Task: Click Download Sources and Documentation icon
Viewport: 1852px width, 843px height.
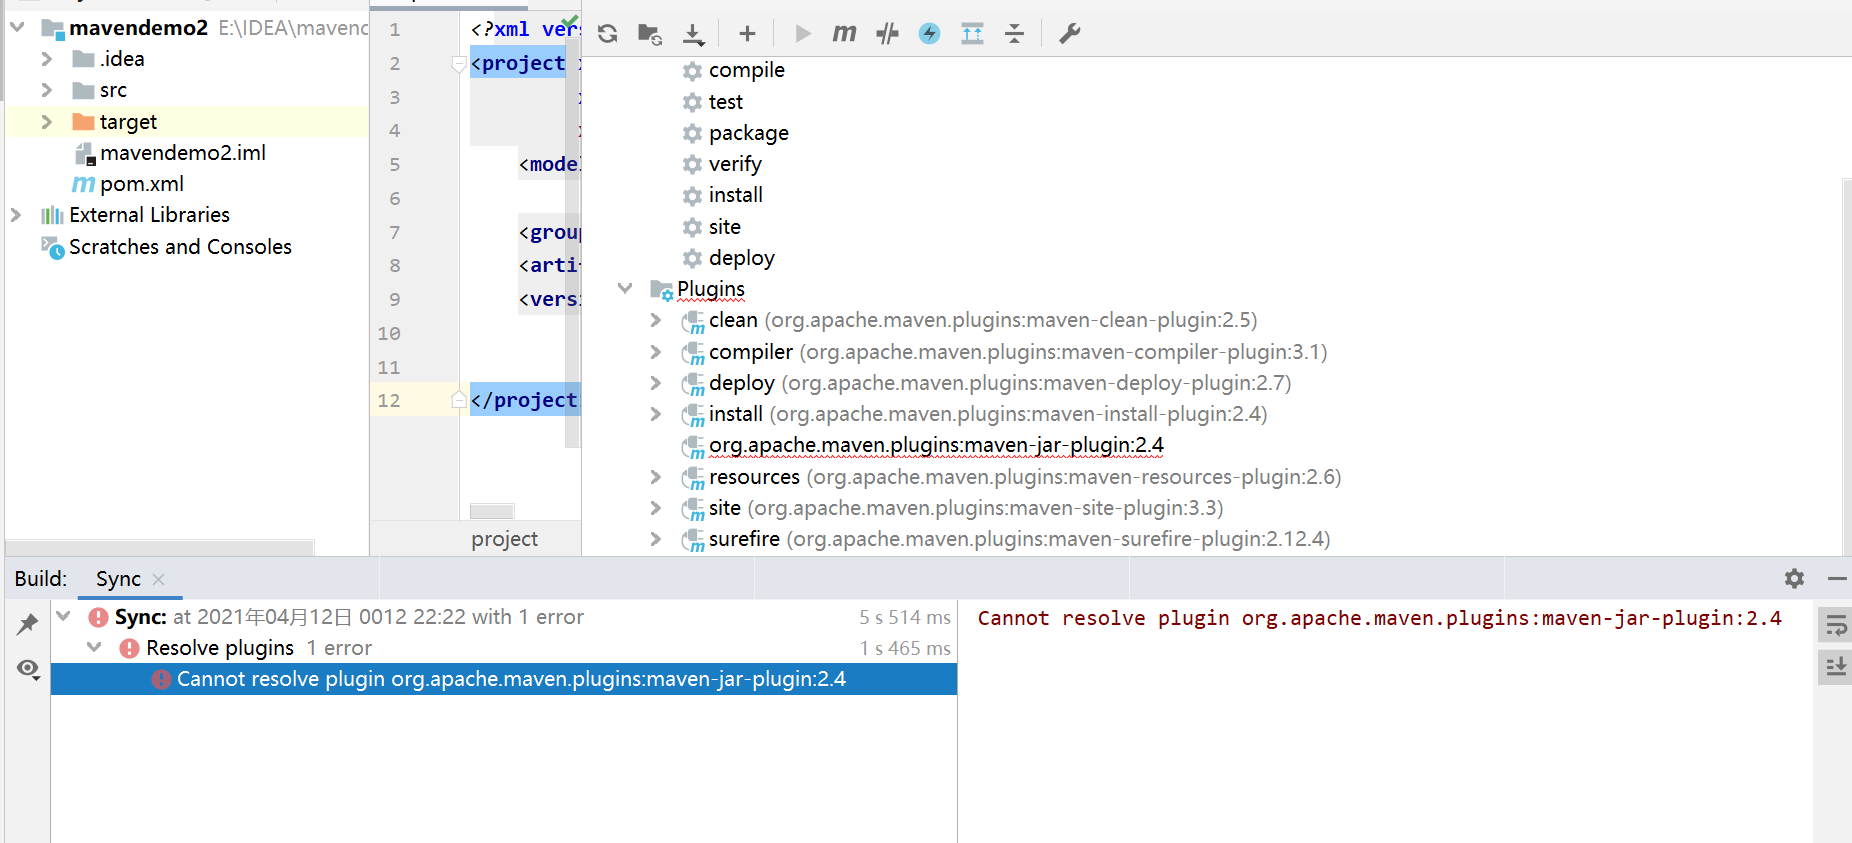Action: [x=693, y=34]
